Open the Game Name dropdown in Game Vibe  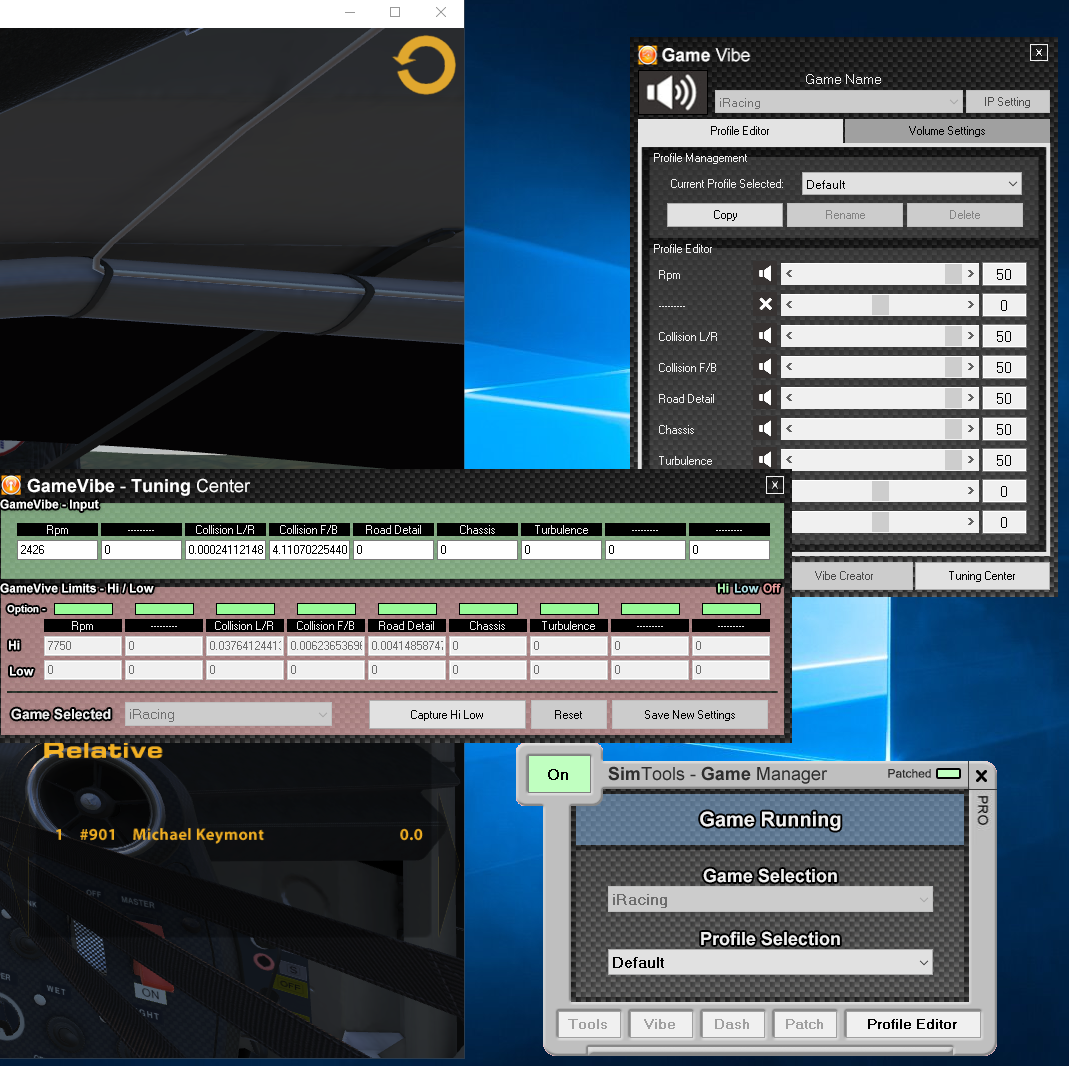(x=839, y=102)
